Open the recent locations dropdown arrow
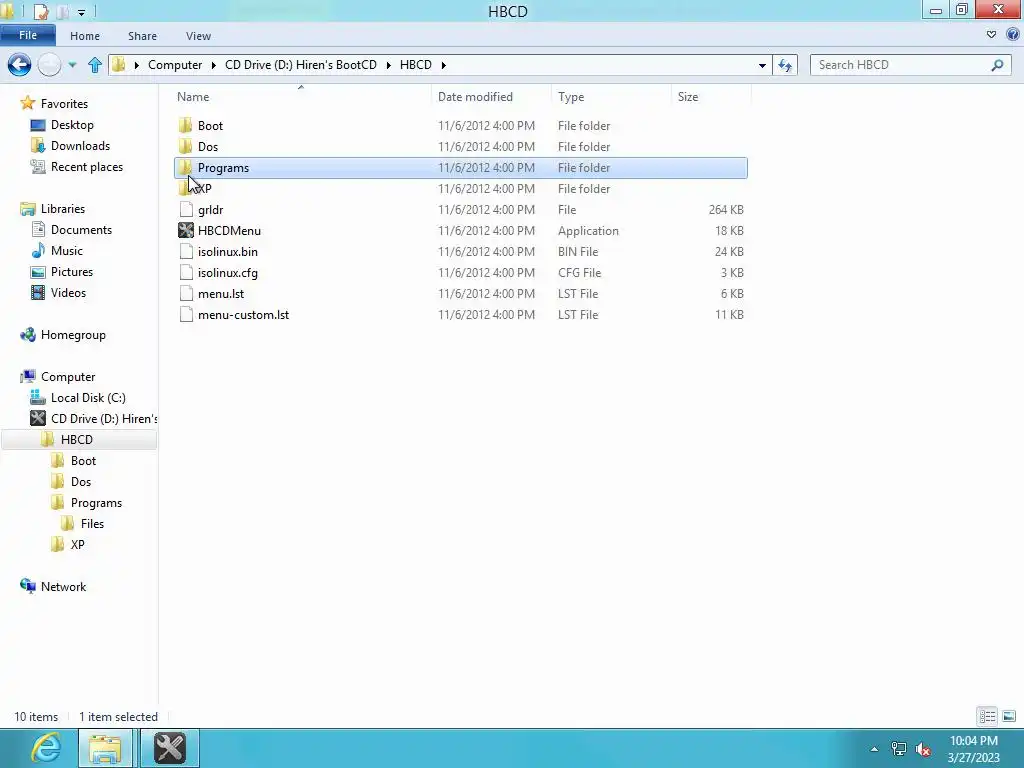 72,65
